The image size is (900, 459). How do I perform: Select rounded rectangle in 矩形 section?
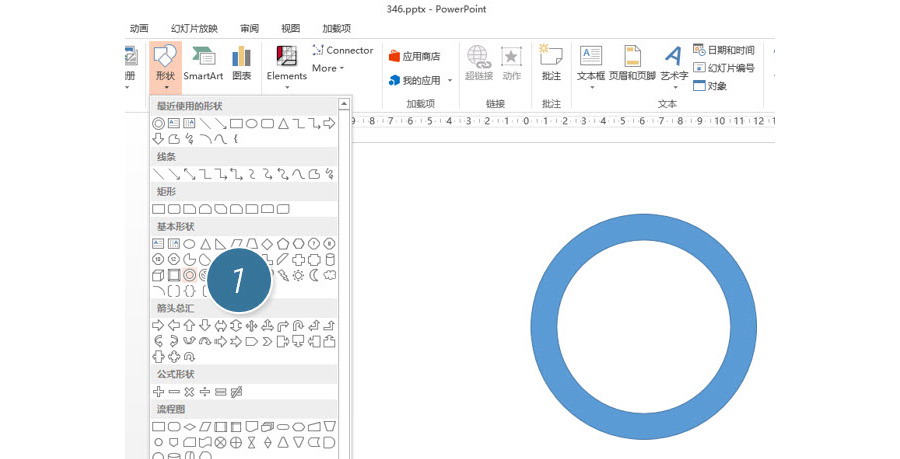[174, 209]
